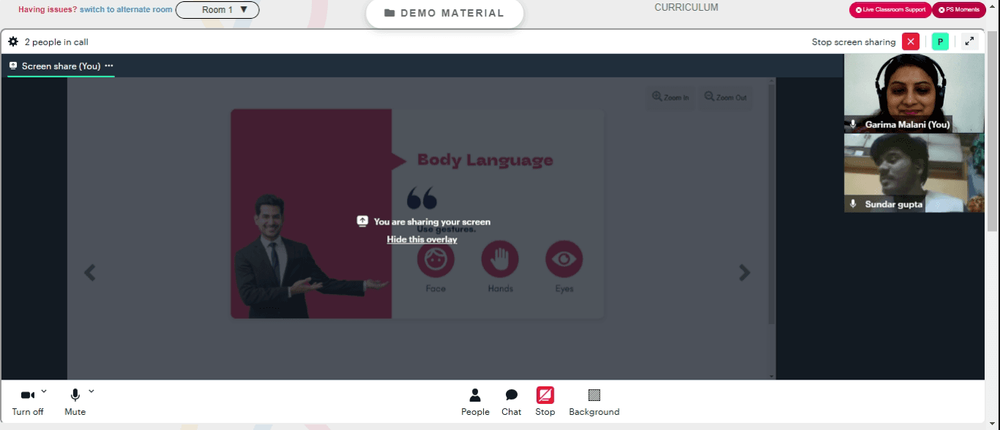Click the Face icon on slide

(x=436, y=259)
